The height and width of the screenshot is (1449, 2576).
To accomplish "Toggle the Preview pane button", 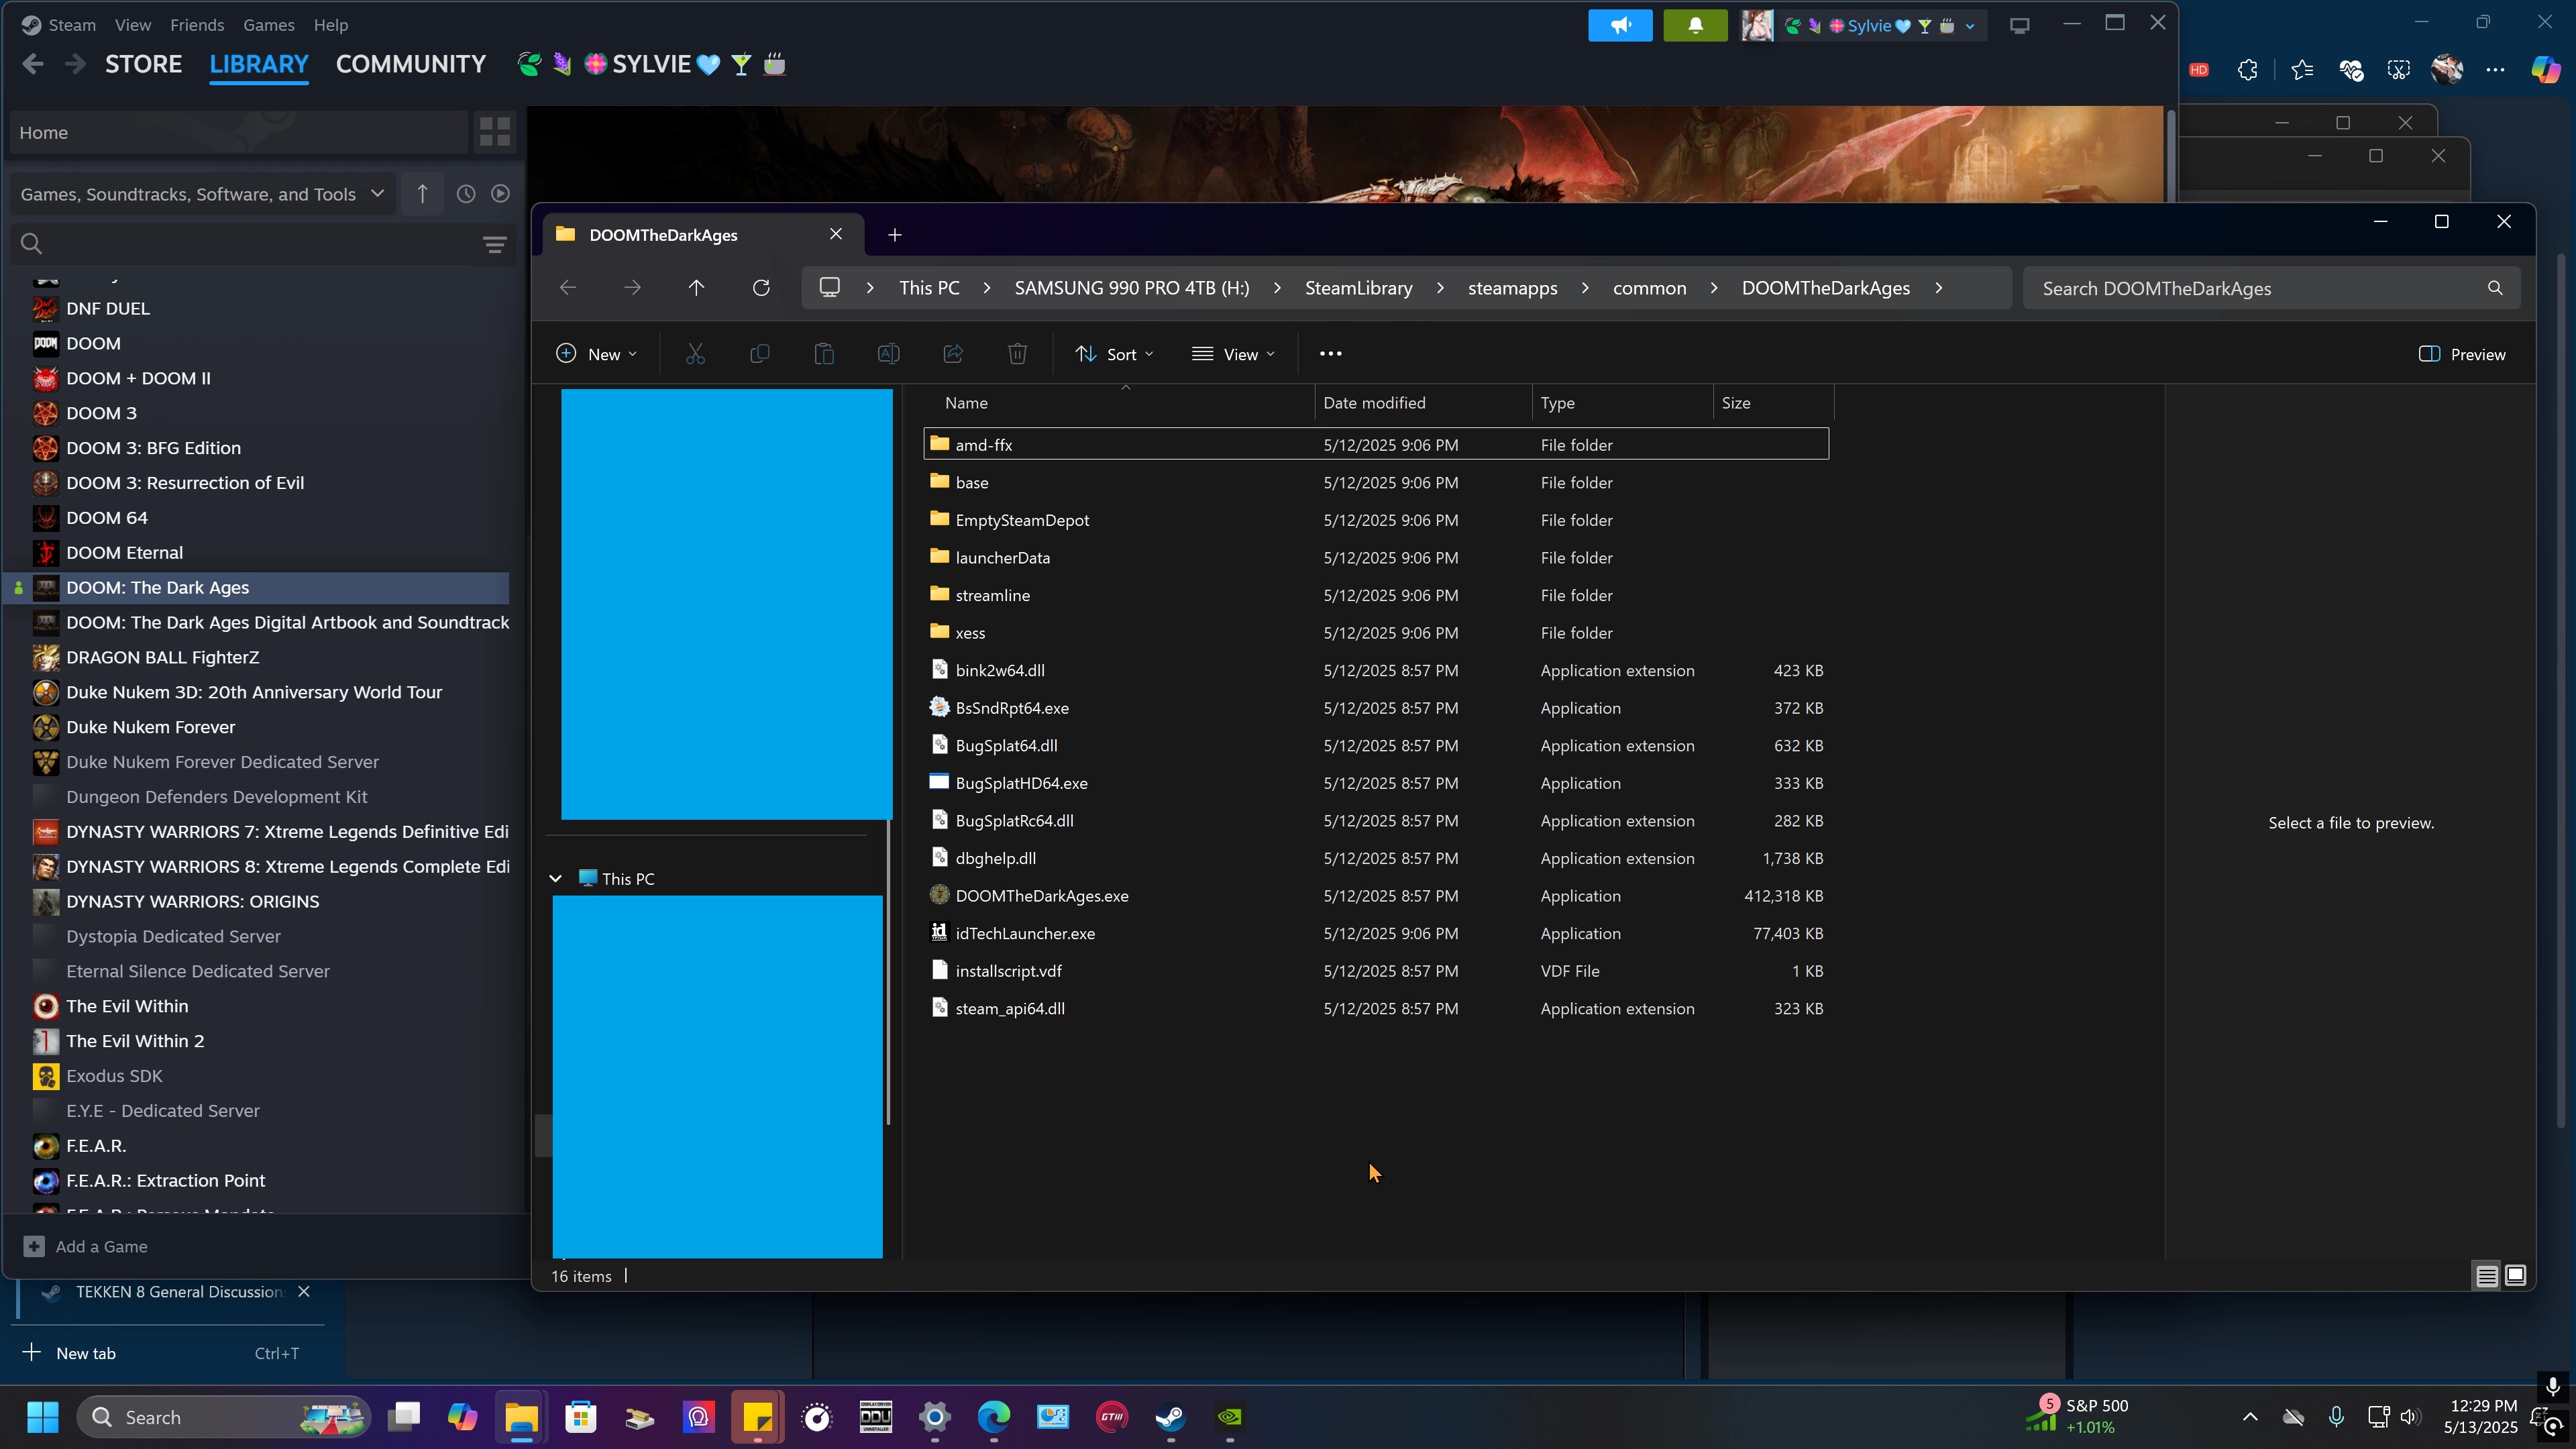I will 2462,354.
